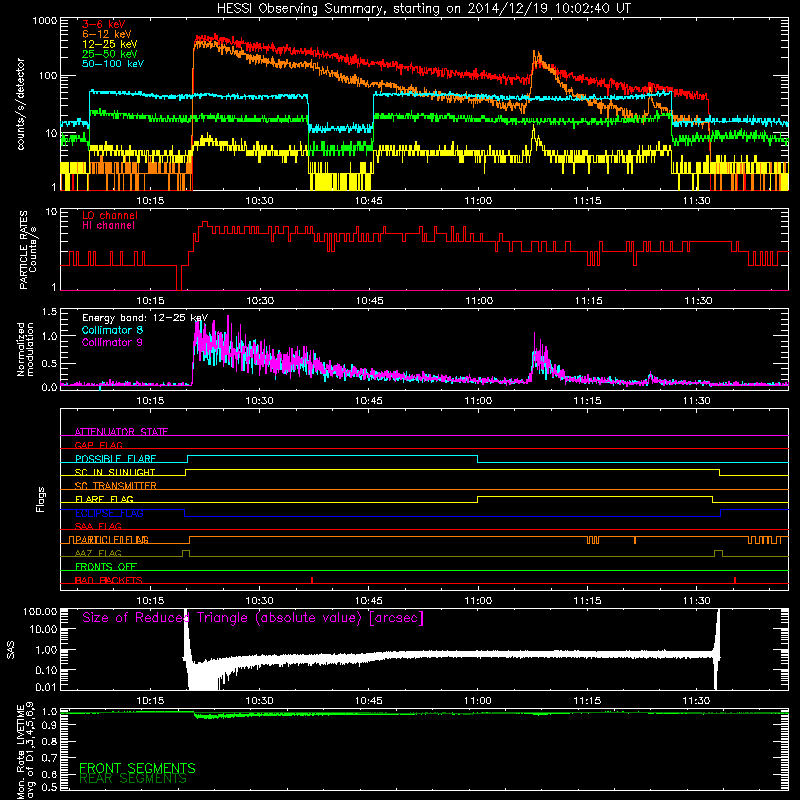
Task: Click the HI channel legend label
Action: point(108,226)
